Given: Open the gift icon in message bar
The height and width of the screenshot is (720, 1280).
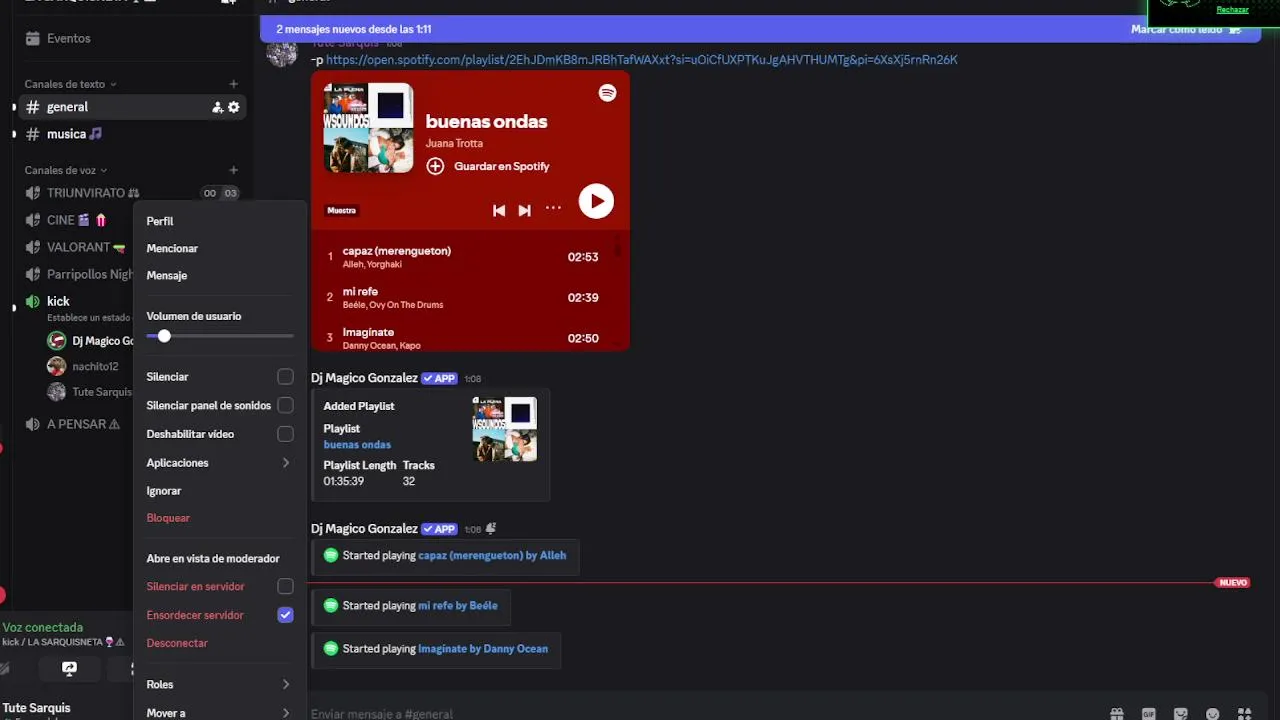Looking at the screenshot, I should coord(1117,714).
